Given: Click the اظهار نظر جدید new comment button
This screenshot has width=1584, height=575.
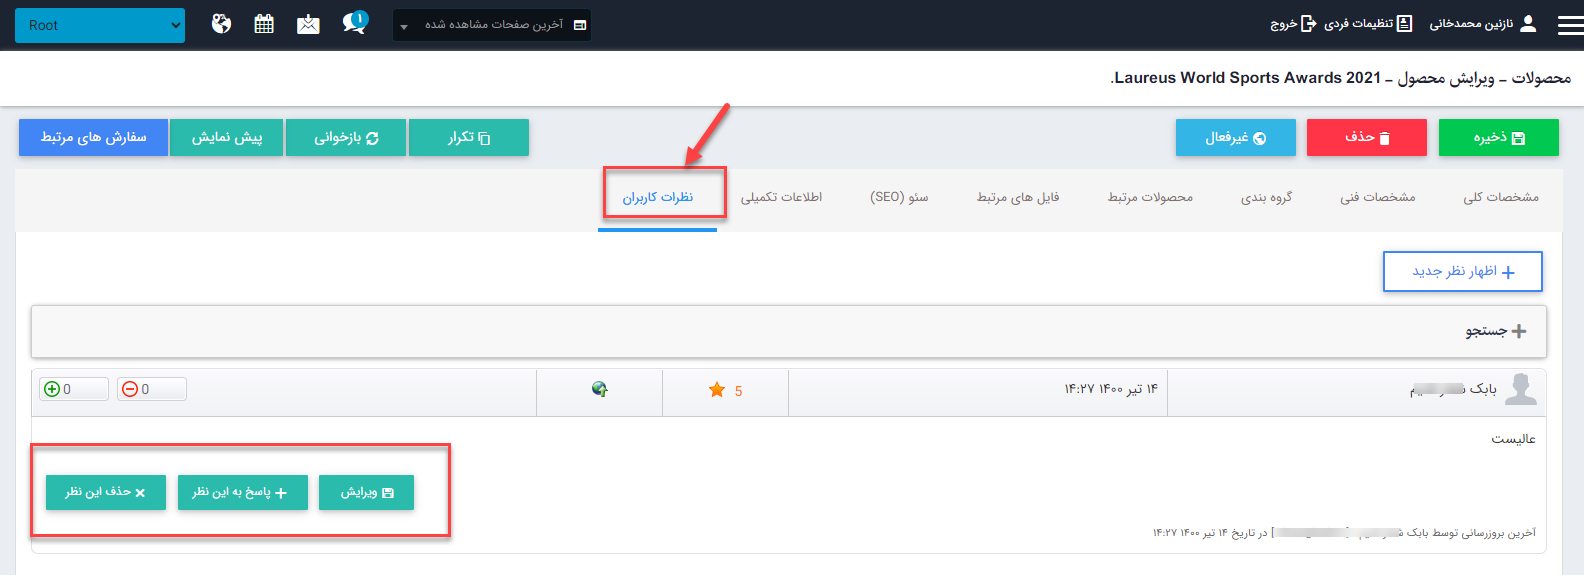Looking at the screenshot, I should point(1462,272).
